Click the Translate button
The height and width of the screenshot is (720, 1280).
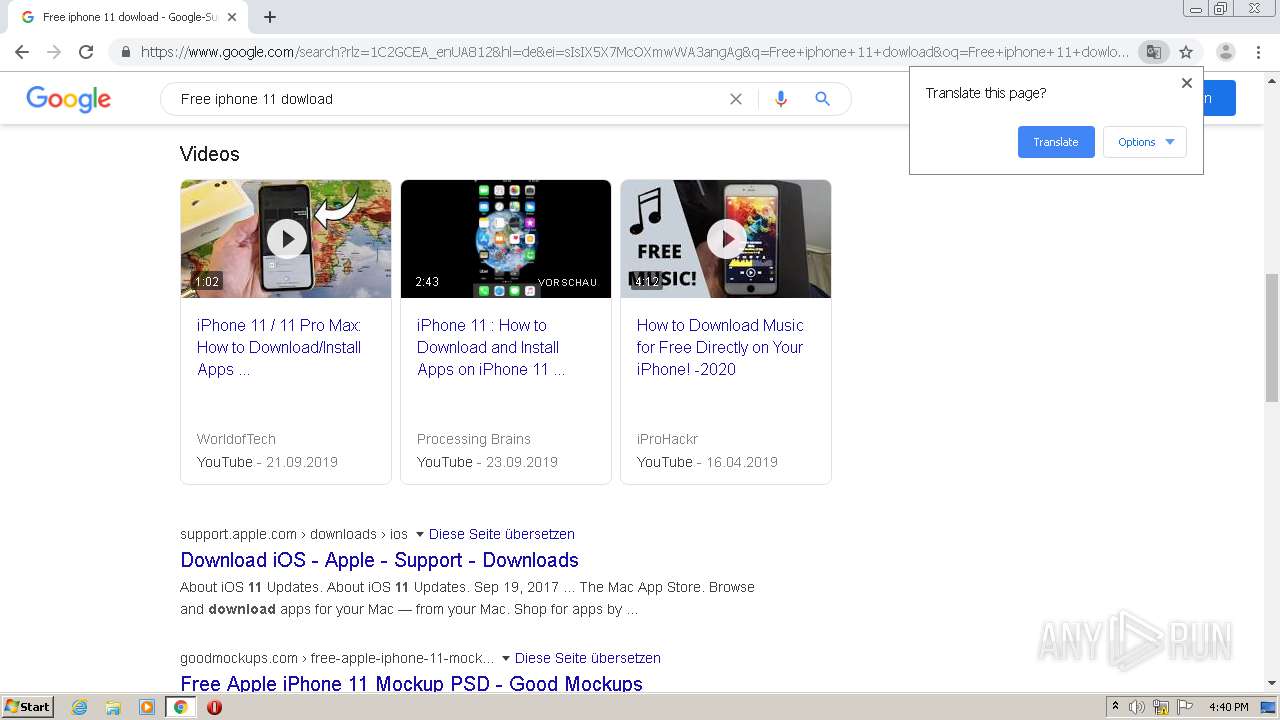pos(1056,142)
